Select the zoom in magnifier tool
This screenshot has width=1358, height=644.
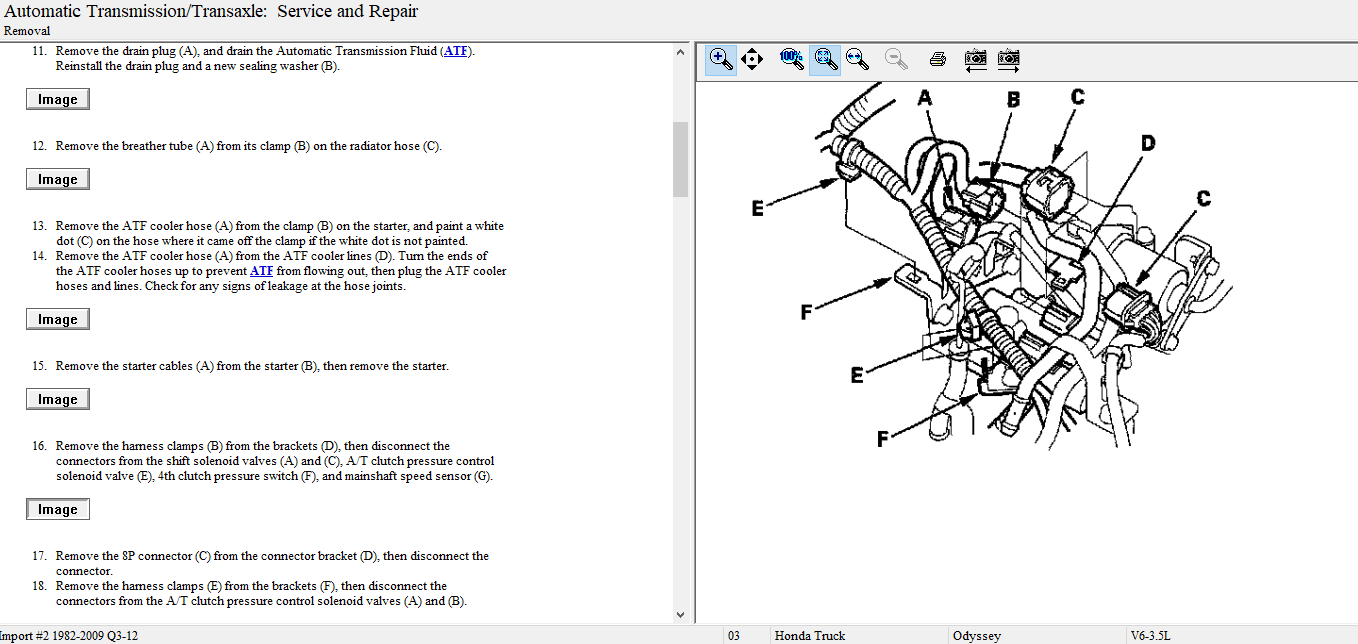(720, 59)
